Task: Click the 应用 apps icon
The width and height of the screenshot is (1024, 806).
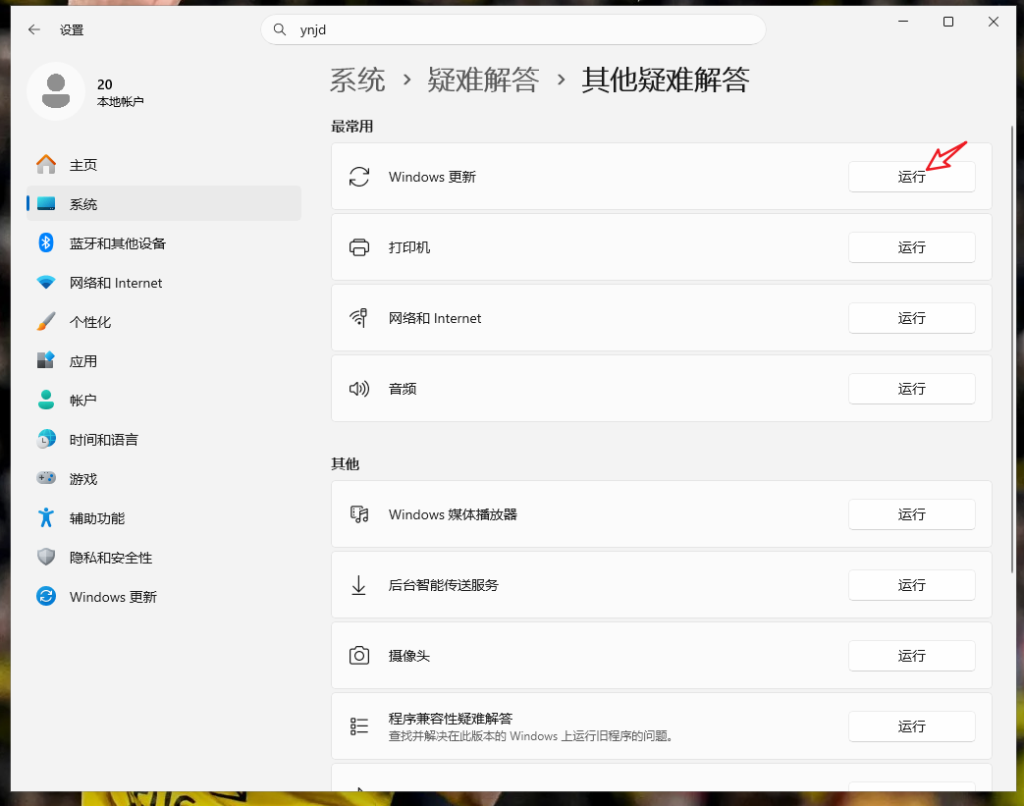Action: click(46, 361)
